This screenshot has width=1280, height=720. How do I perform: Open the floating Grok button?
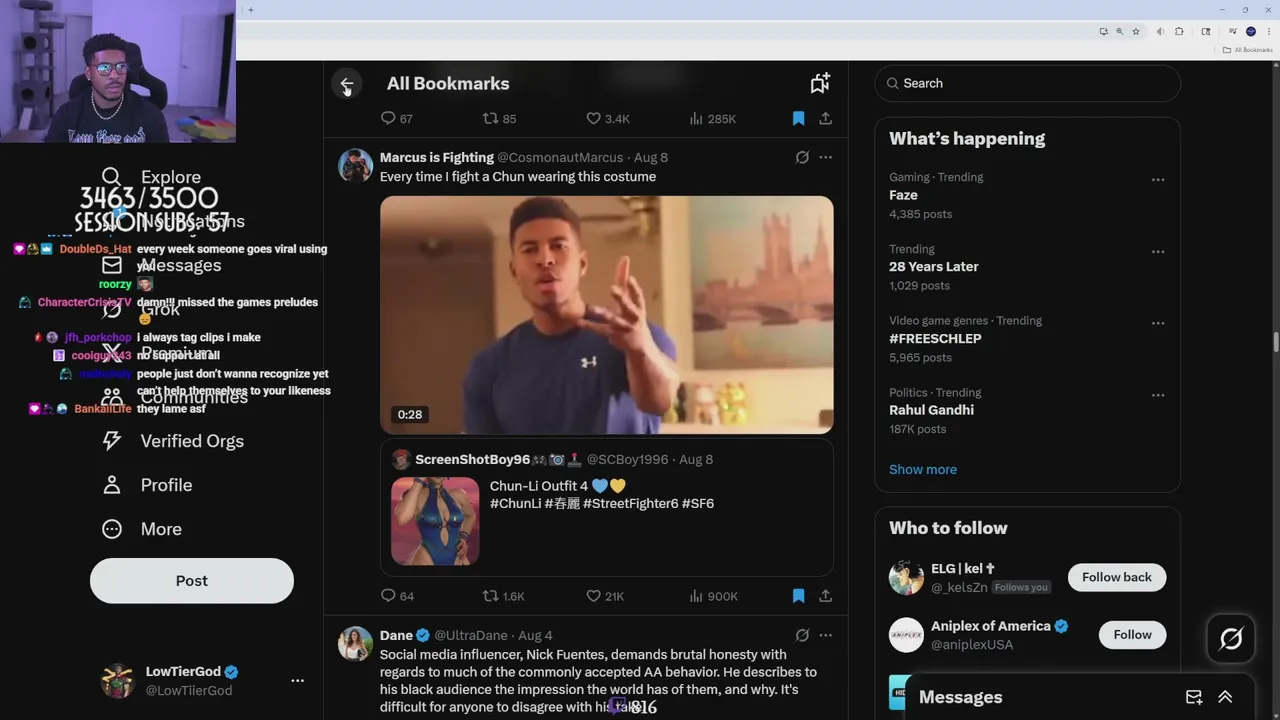[x=1231, y=638]
